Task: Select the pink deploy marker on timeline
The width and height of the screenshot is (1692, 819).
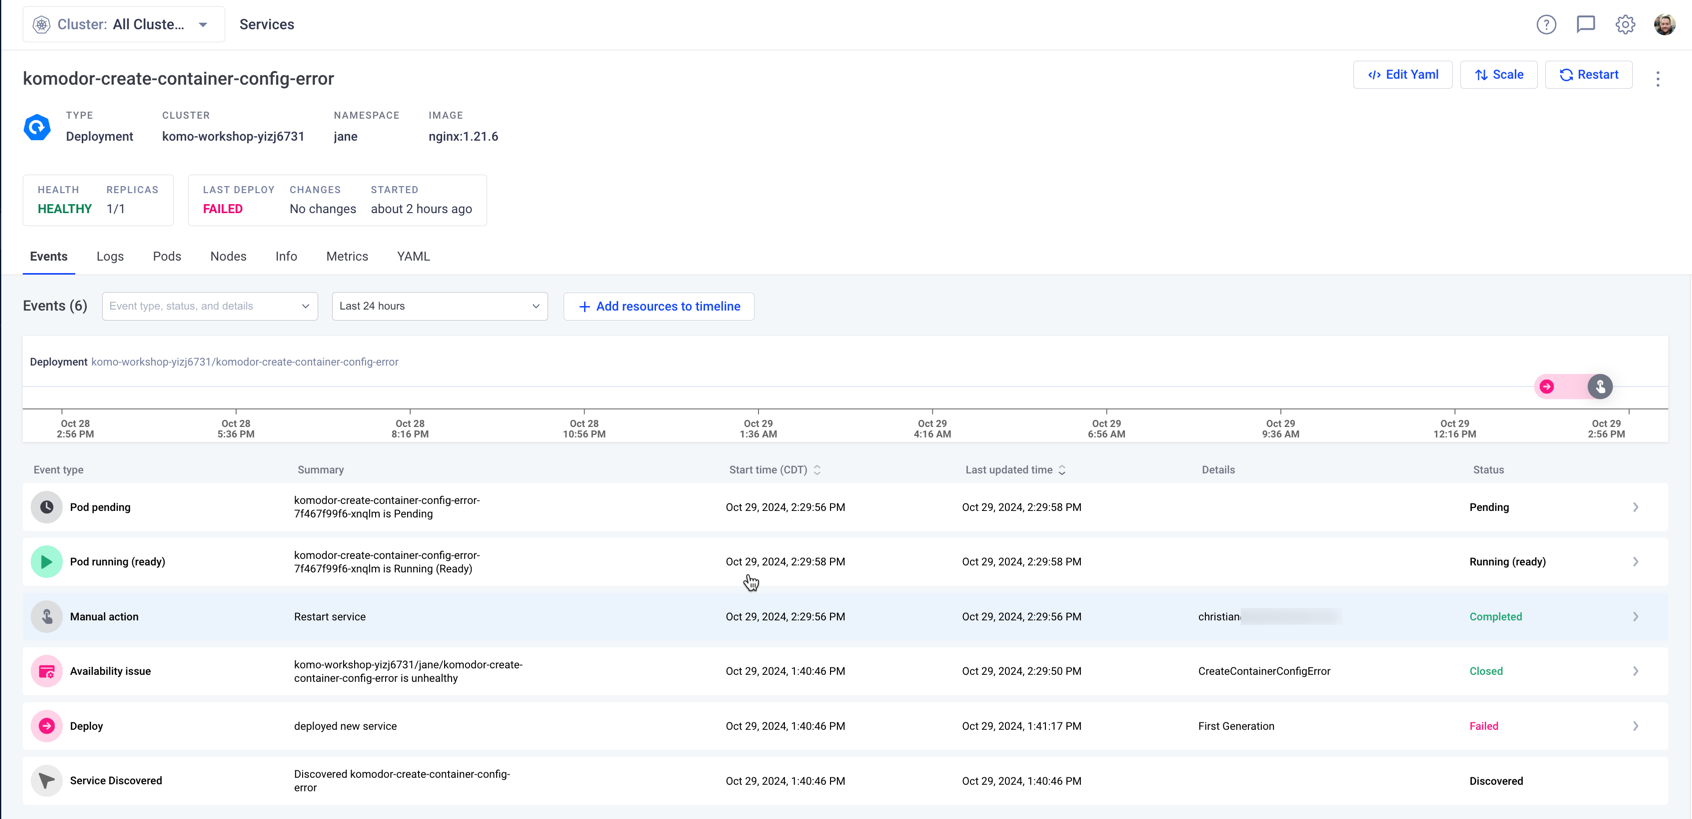Action: click(1546, 387)
